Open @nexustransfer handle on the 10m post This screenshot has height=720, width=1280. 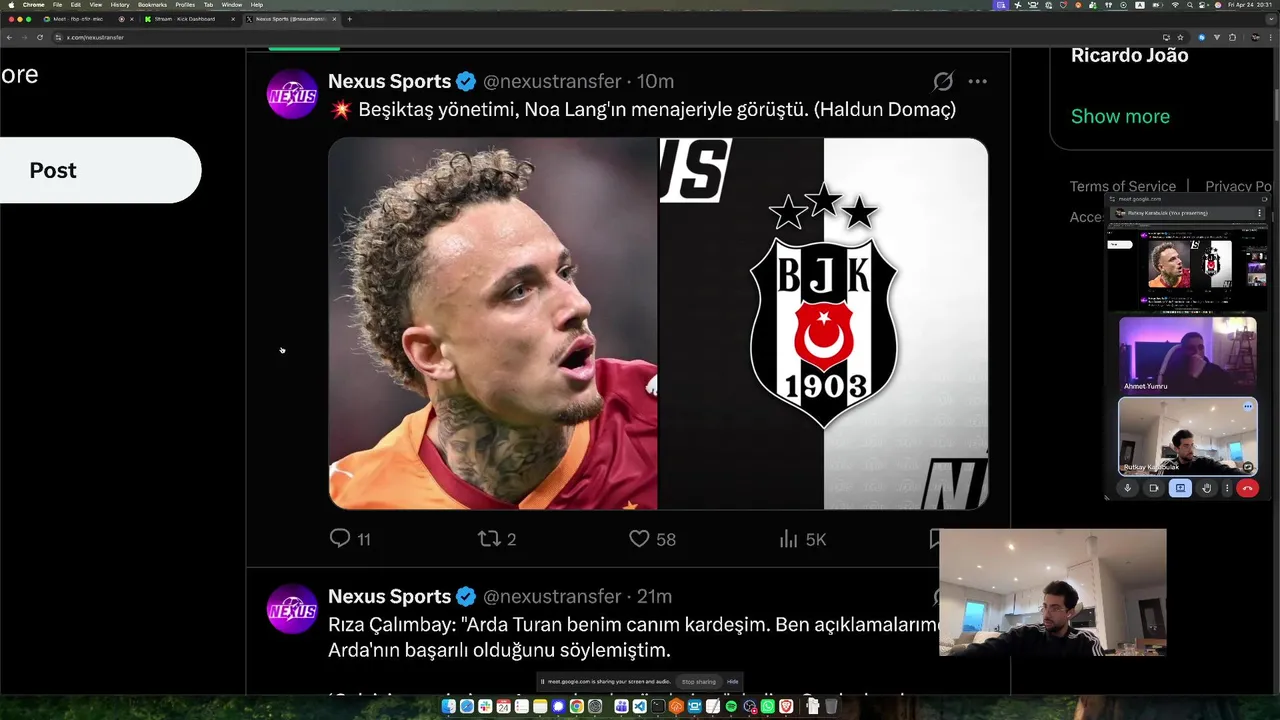(x=552, y=81)
